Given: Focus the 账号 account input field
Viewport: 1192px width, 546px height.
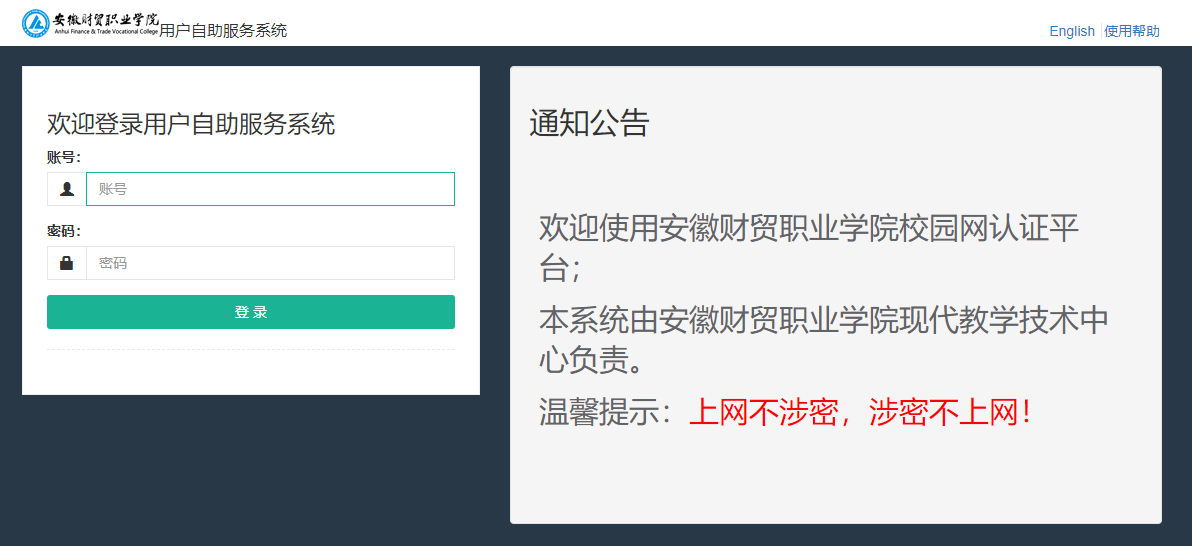Looking at the screenshot, I should point(270,189).
